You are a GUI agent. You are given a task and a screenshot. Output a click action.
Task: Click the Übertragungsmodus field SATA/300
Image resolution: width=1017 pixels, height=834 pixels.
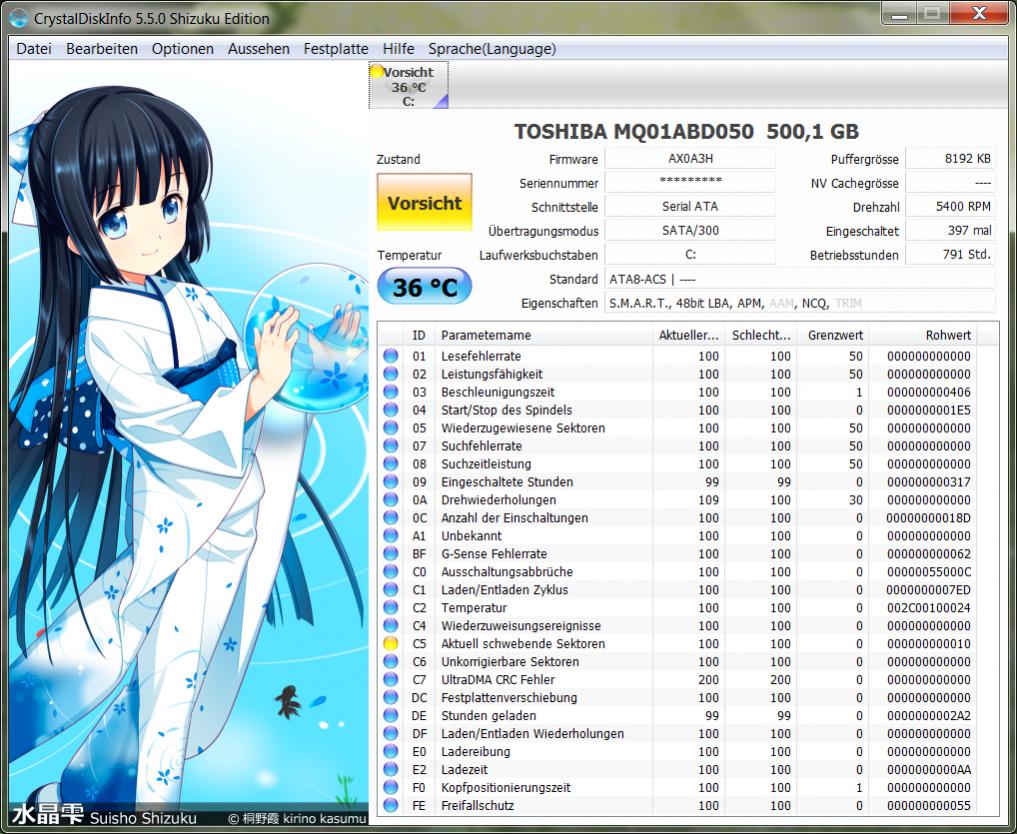tap(690, 230)
